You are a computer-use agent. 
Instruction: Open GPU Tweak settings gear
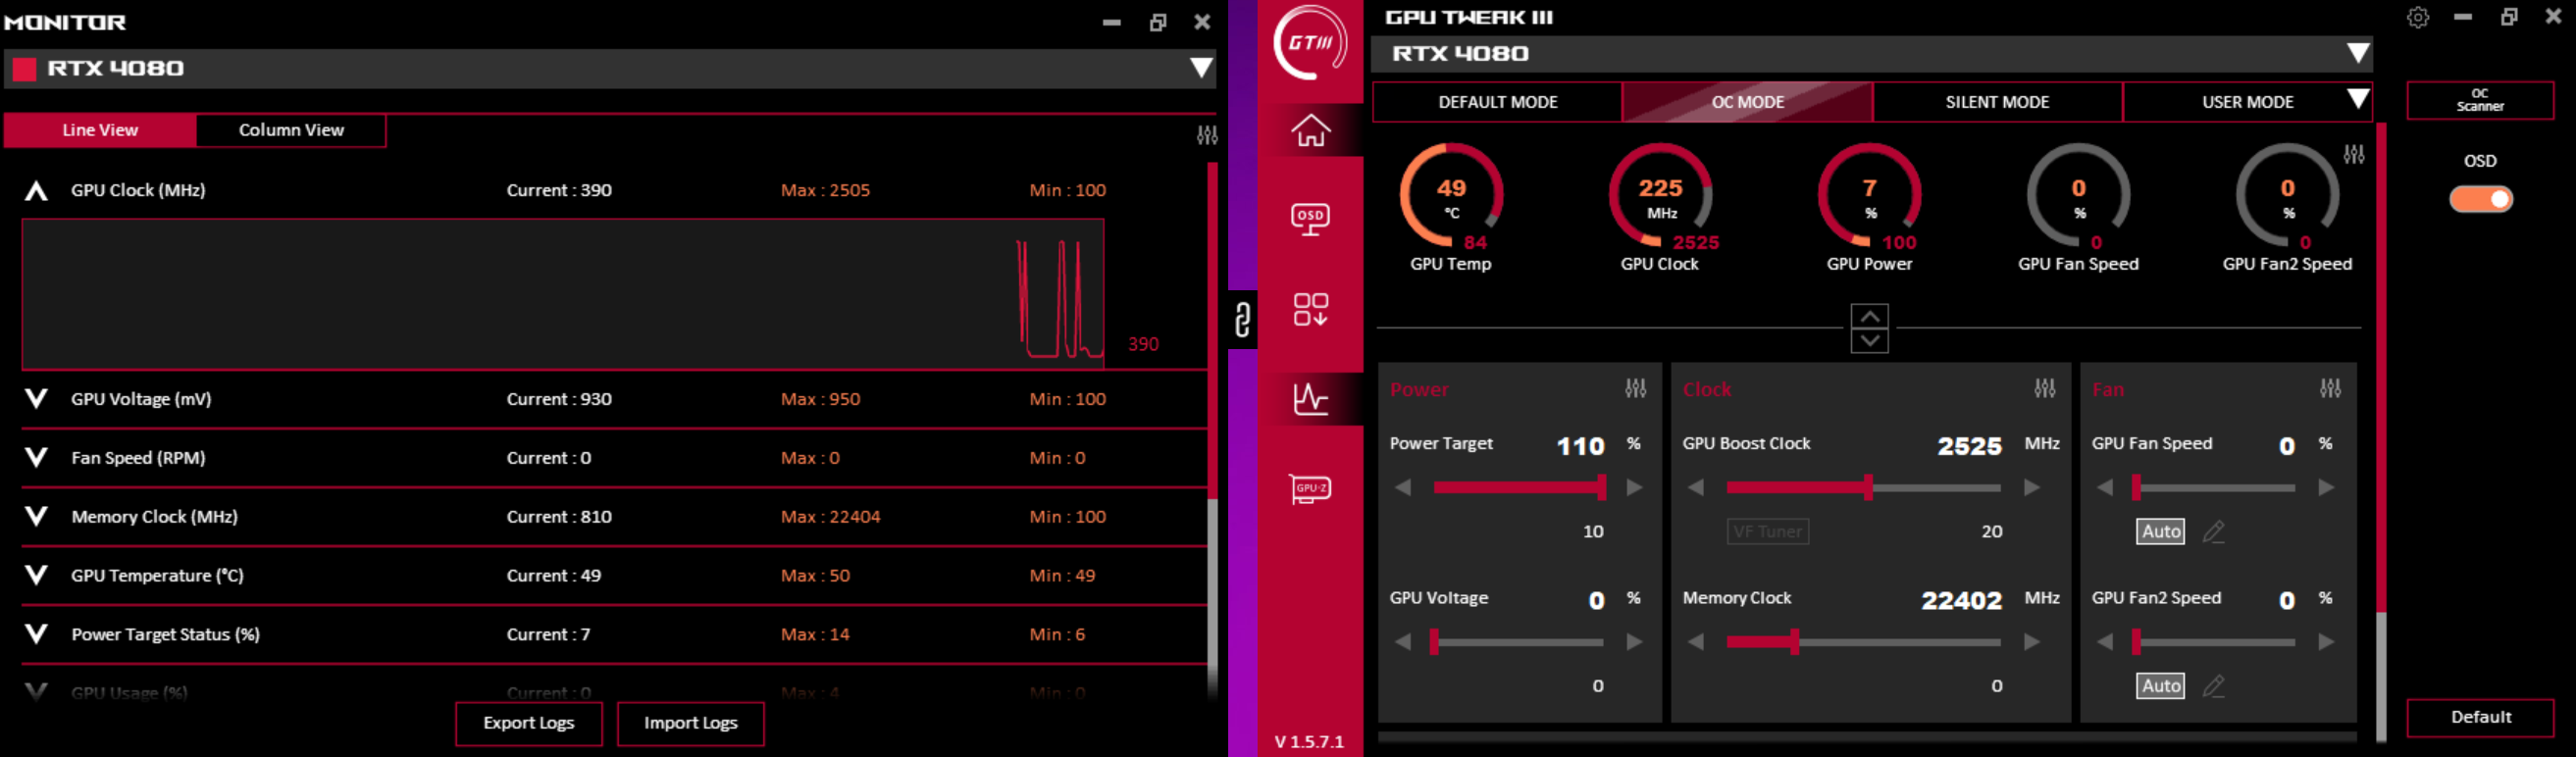2418,17
